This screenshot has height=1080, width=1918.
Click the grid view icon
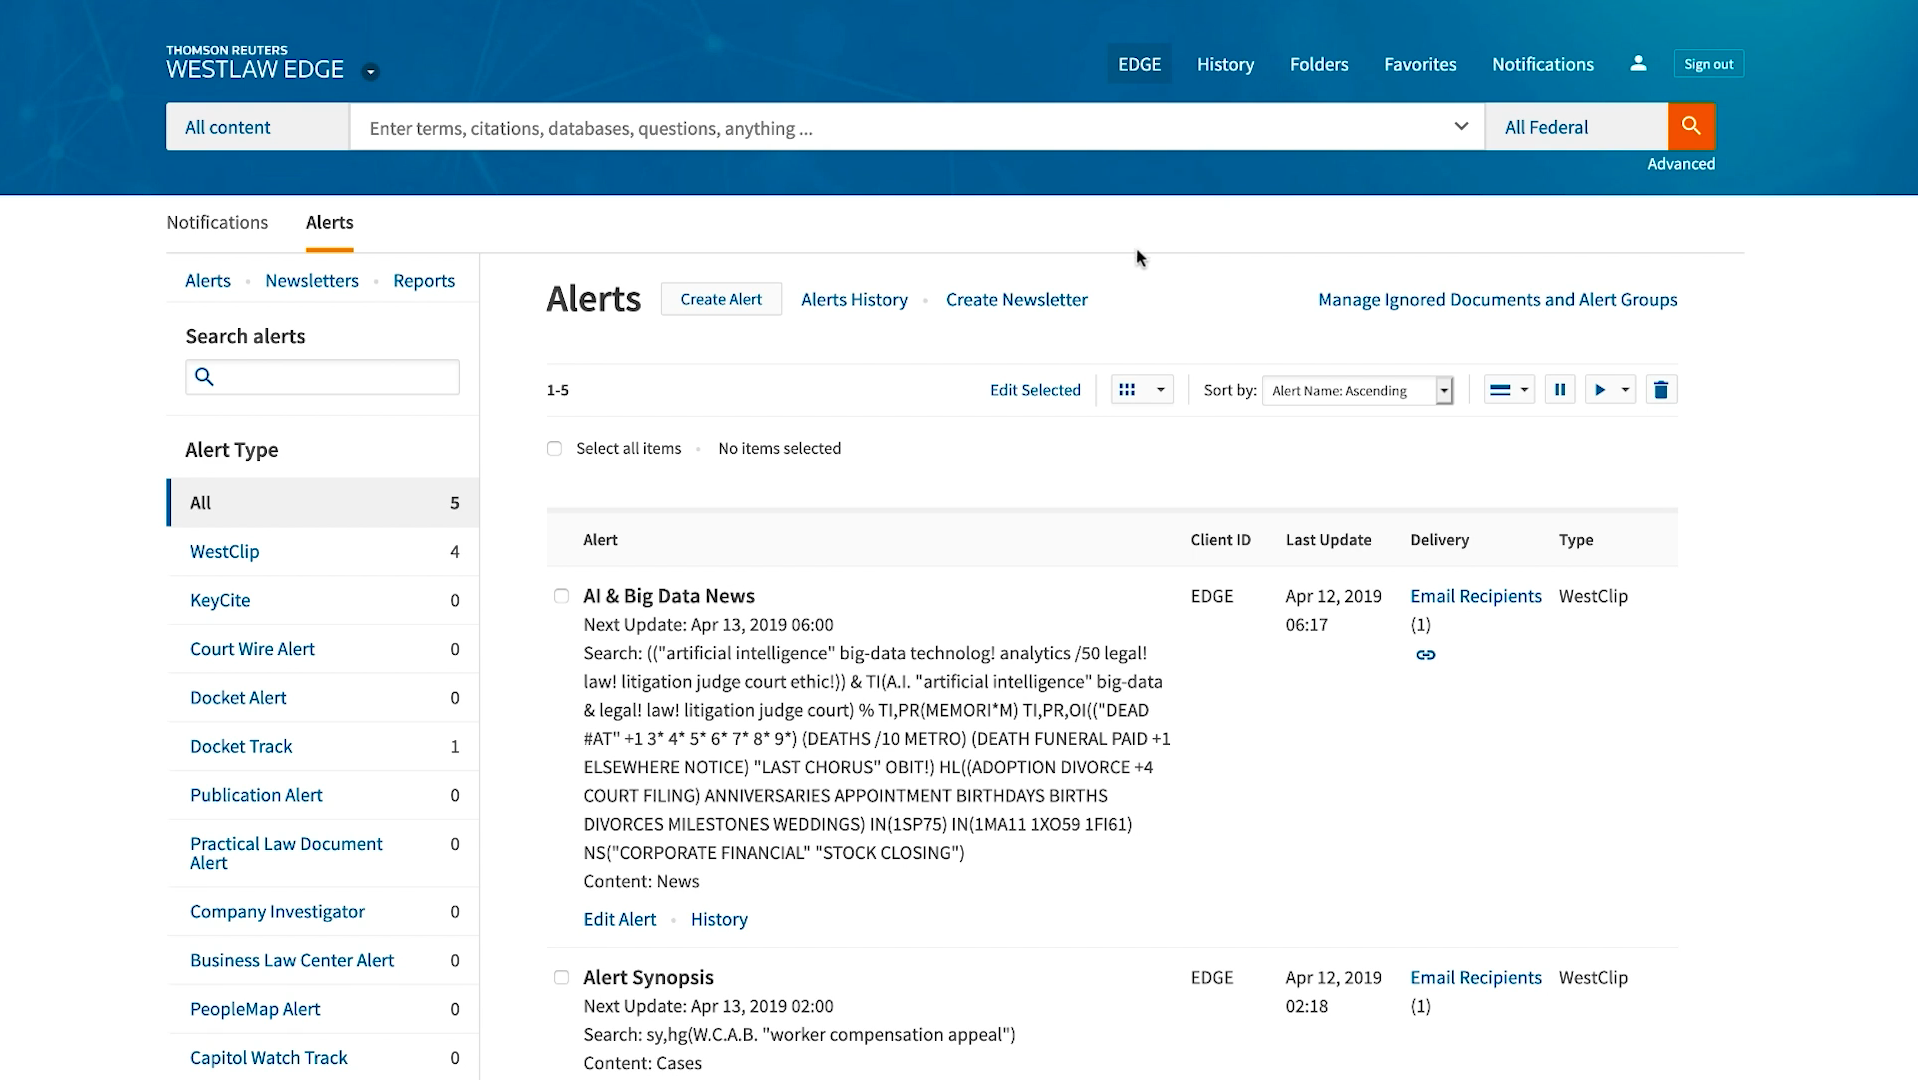(1128, 390)
